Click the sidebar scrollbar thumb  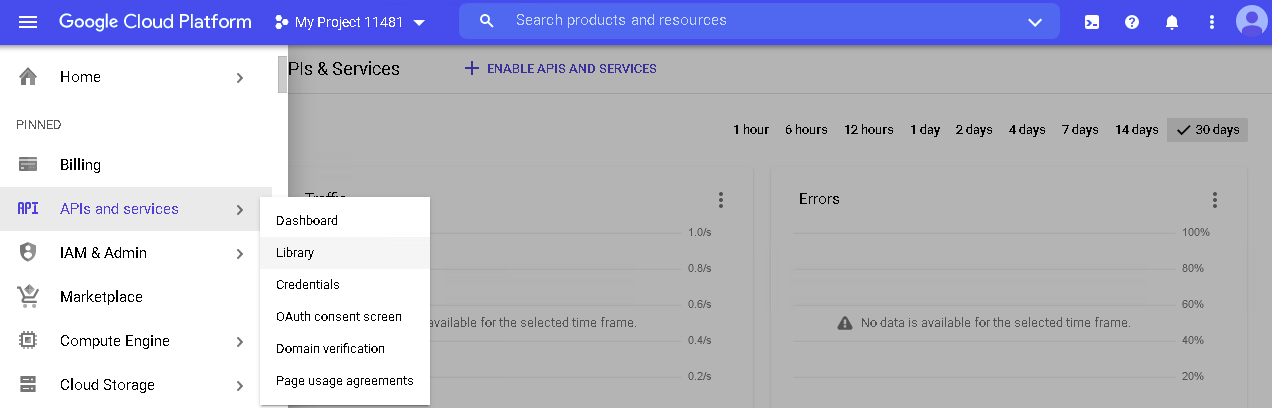point(282,74)
